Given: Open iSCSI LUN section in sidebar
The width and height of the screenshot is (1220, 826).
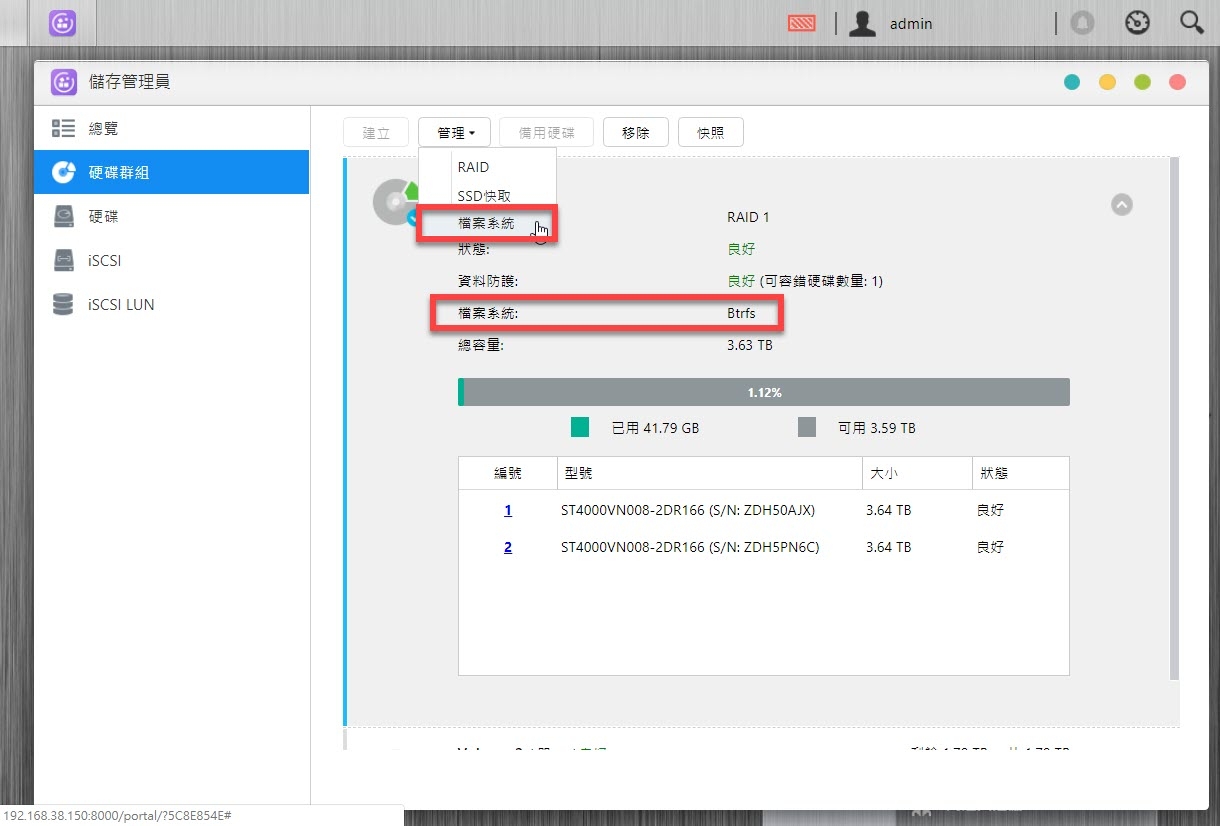Looking at the screenshot, I should pyautogui.click(x=172, y=304).
